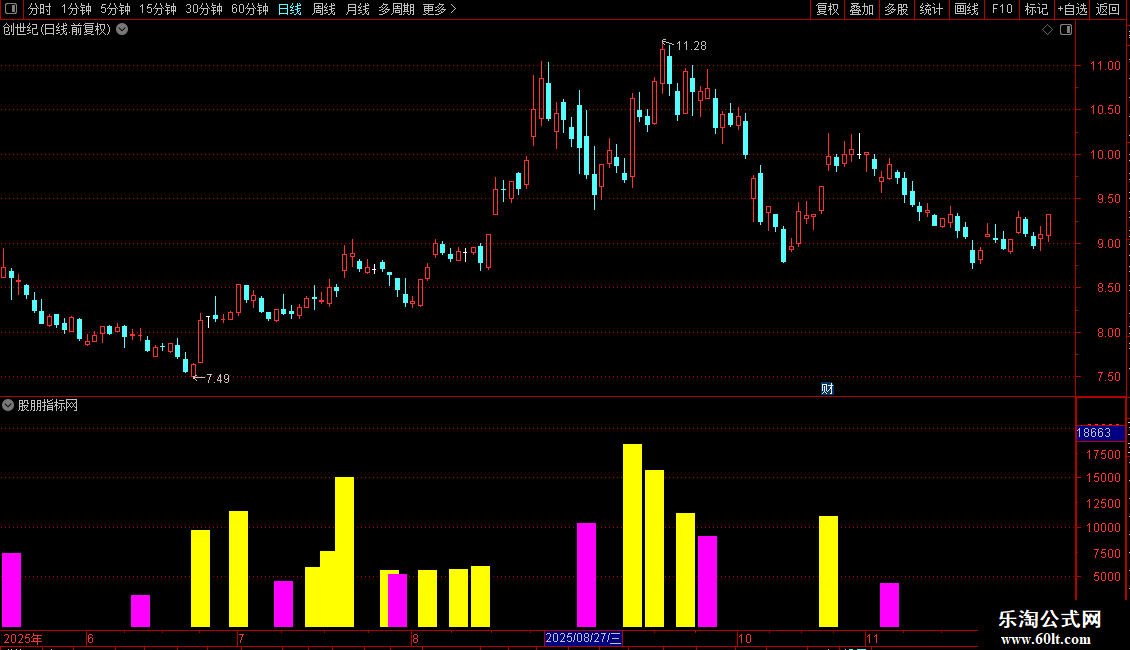1130x650 pixels.
Task: Click the diamond icon in chart header
Action: point(1048,30)
